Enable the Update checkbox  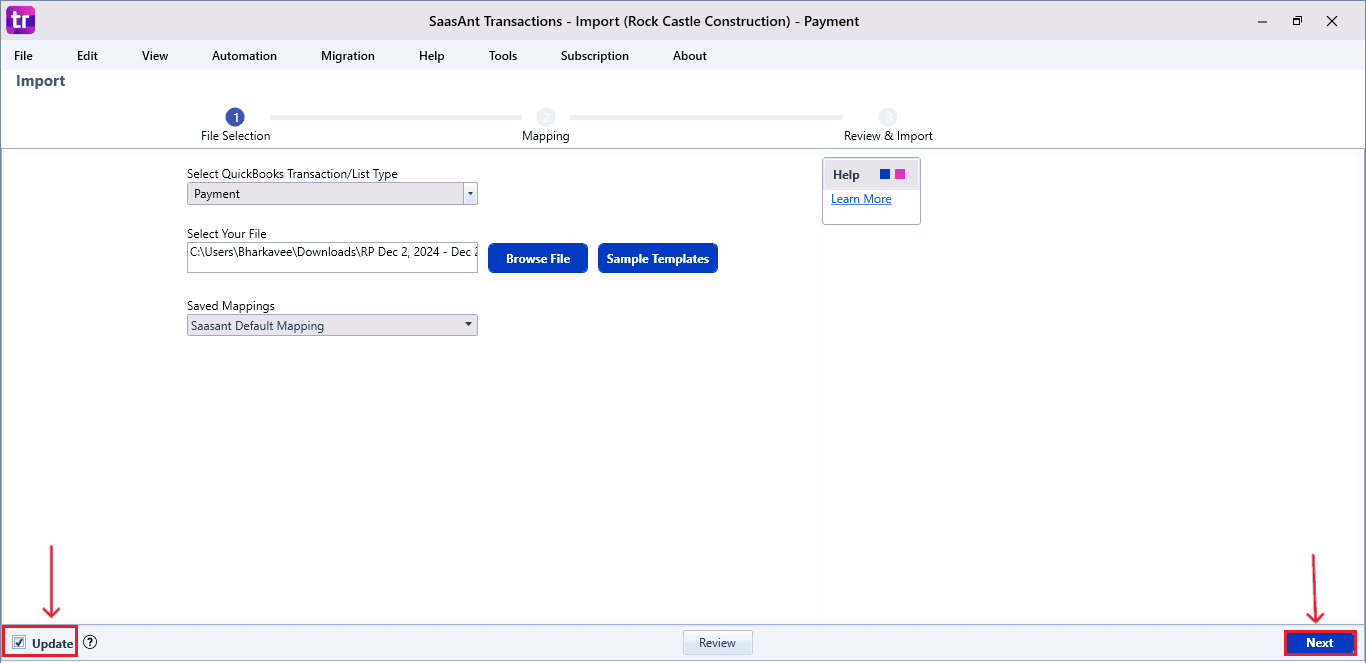pos(17,642)
